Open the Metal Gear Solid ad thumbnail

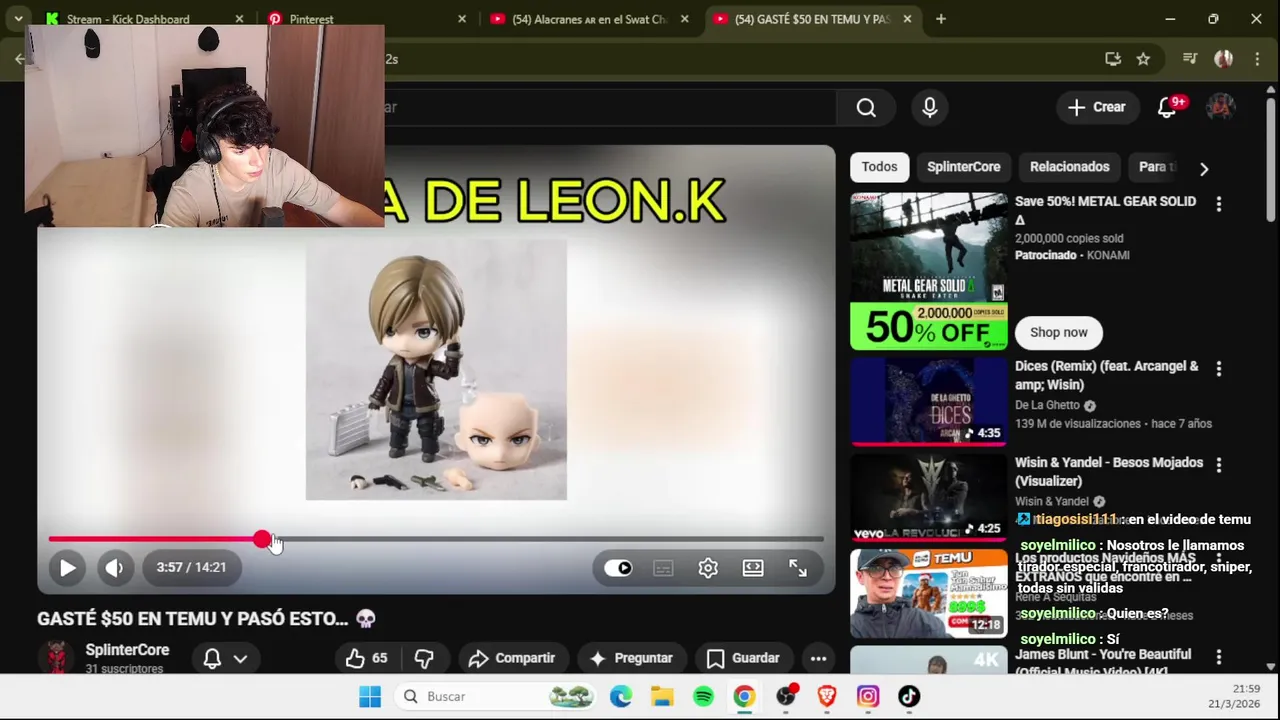929,271
